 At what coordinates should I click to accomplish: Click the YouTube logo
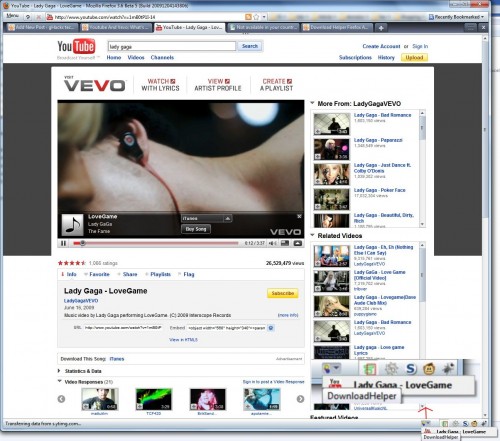coord(76,46)
